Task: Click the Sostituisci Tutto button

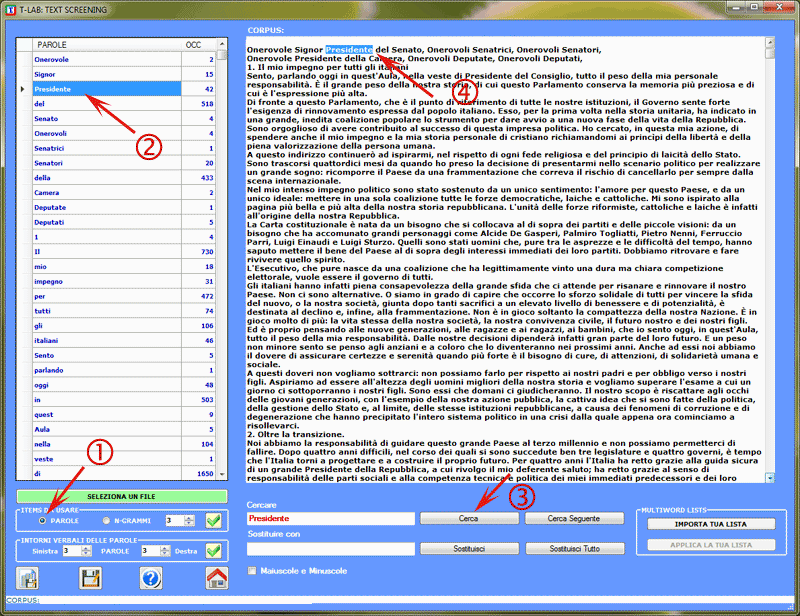Action: [574, 549]
